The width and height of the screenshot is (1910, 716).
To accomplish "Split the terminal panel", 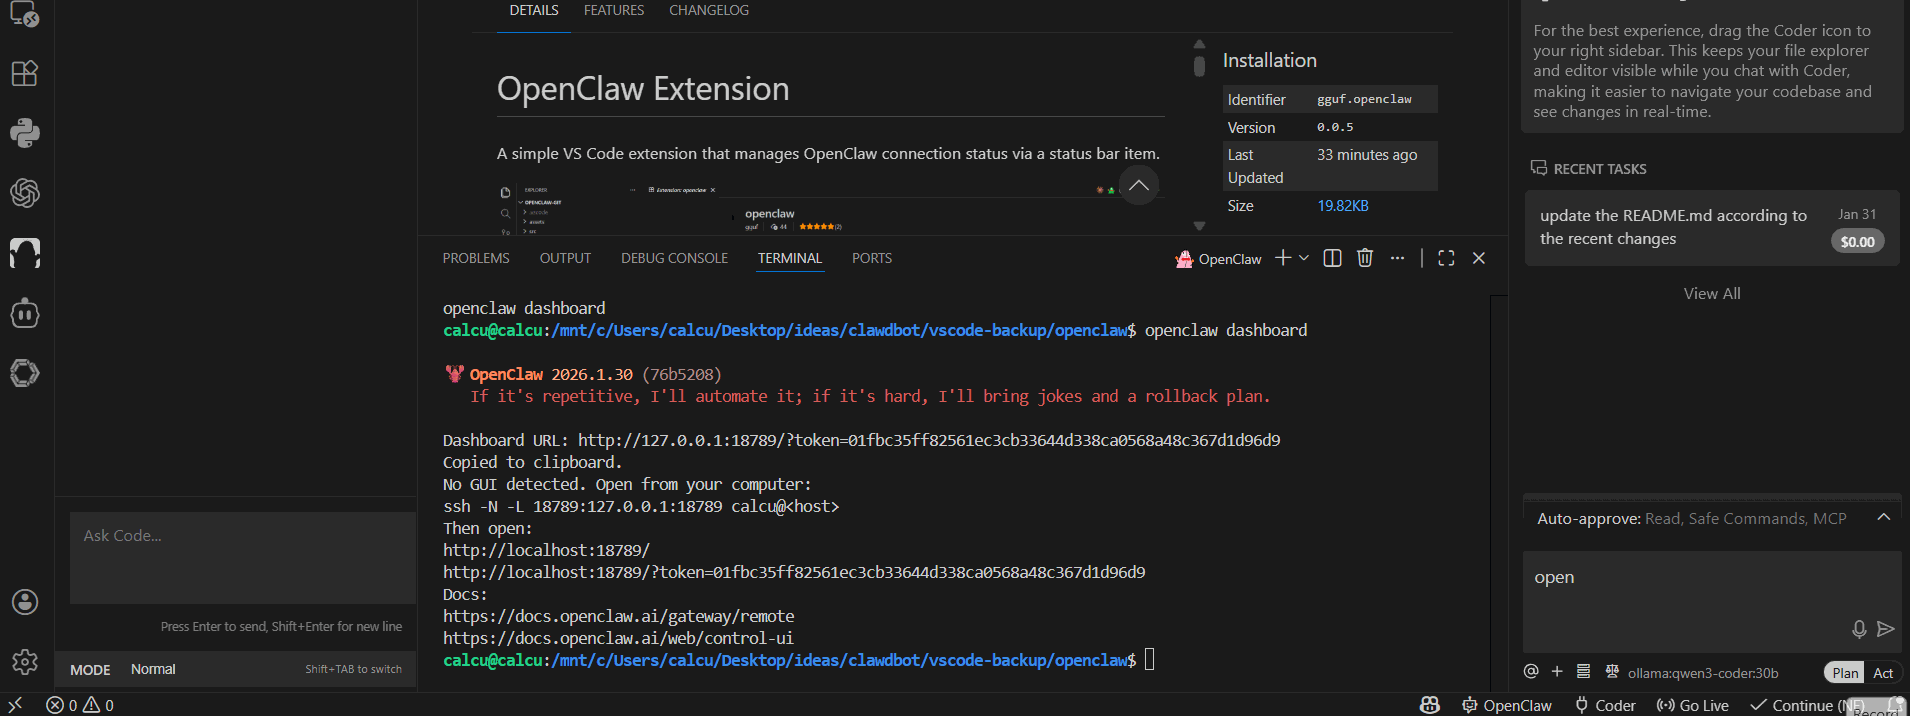I will (x=1332, y=258).
